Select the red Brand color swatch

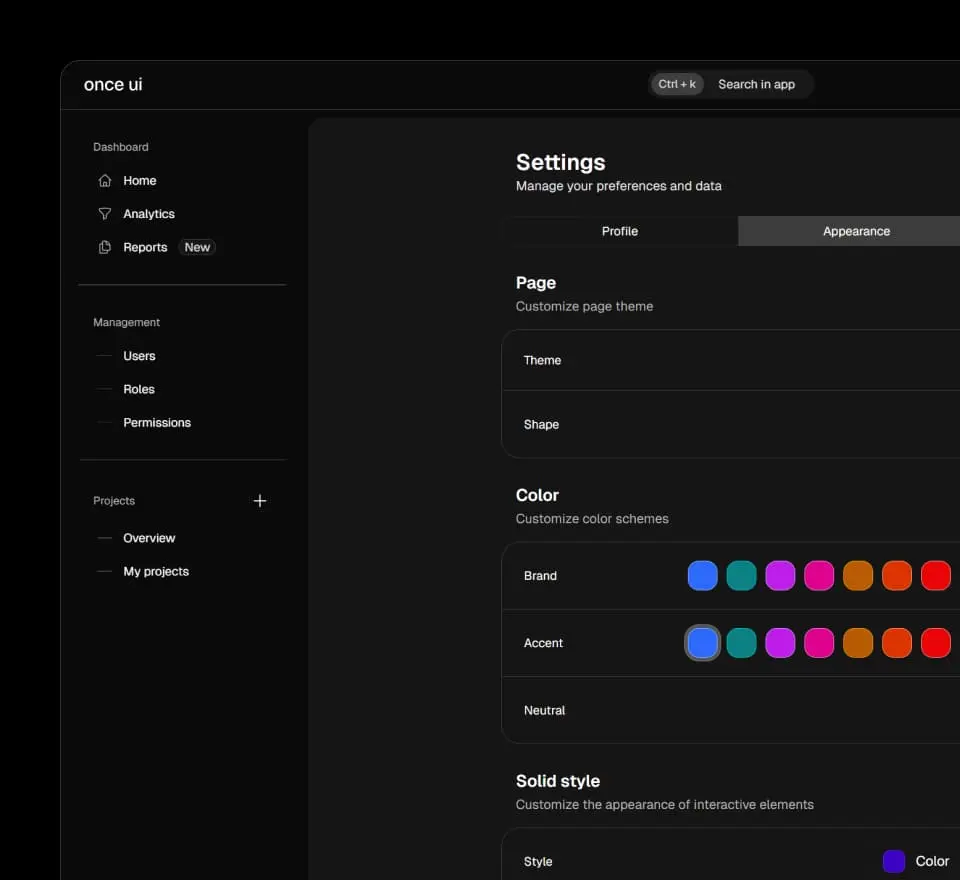[936, 575]
